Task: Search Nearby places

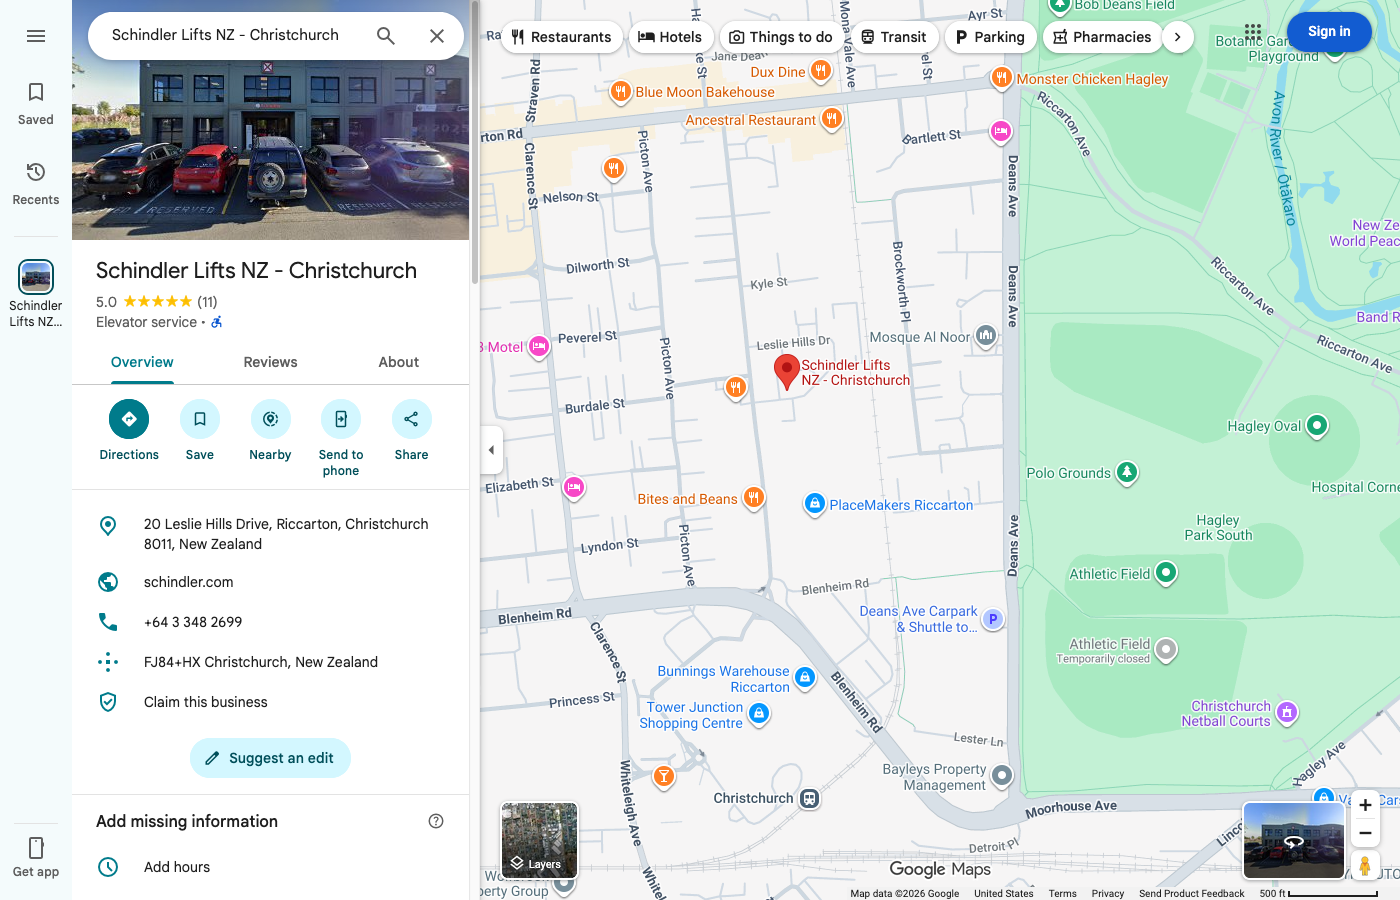Action: tap(270, 431)
